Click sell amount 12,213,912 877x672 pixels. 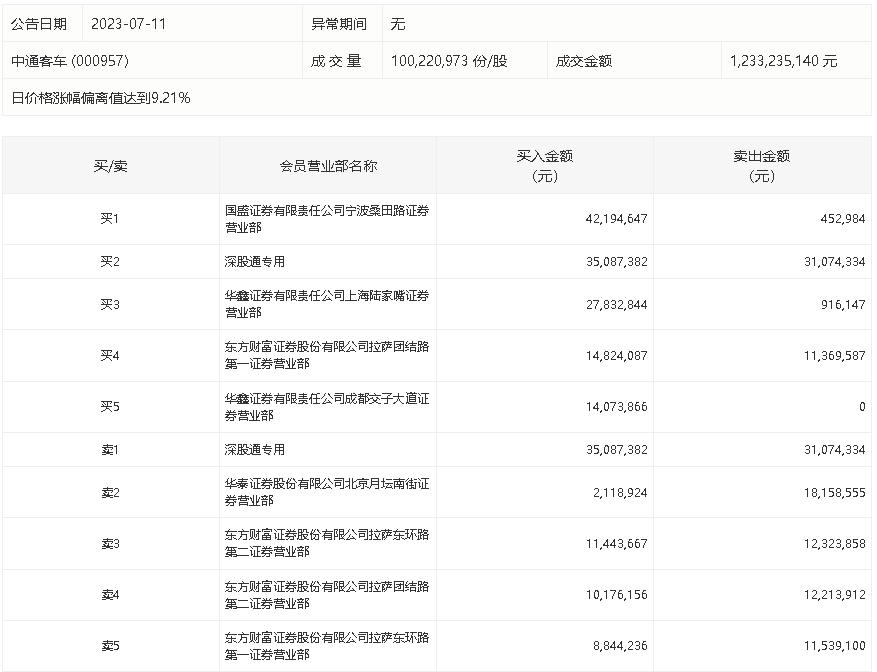834,595
